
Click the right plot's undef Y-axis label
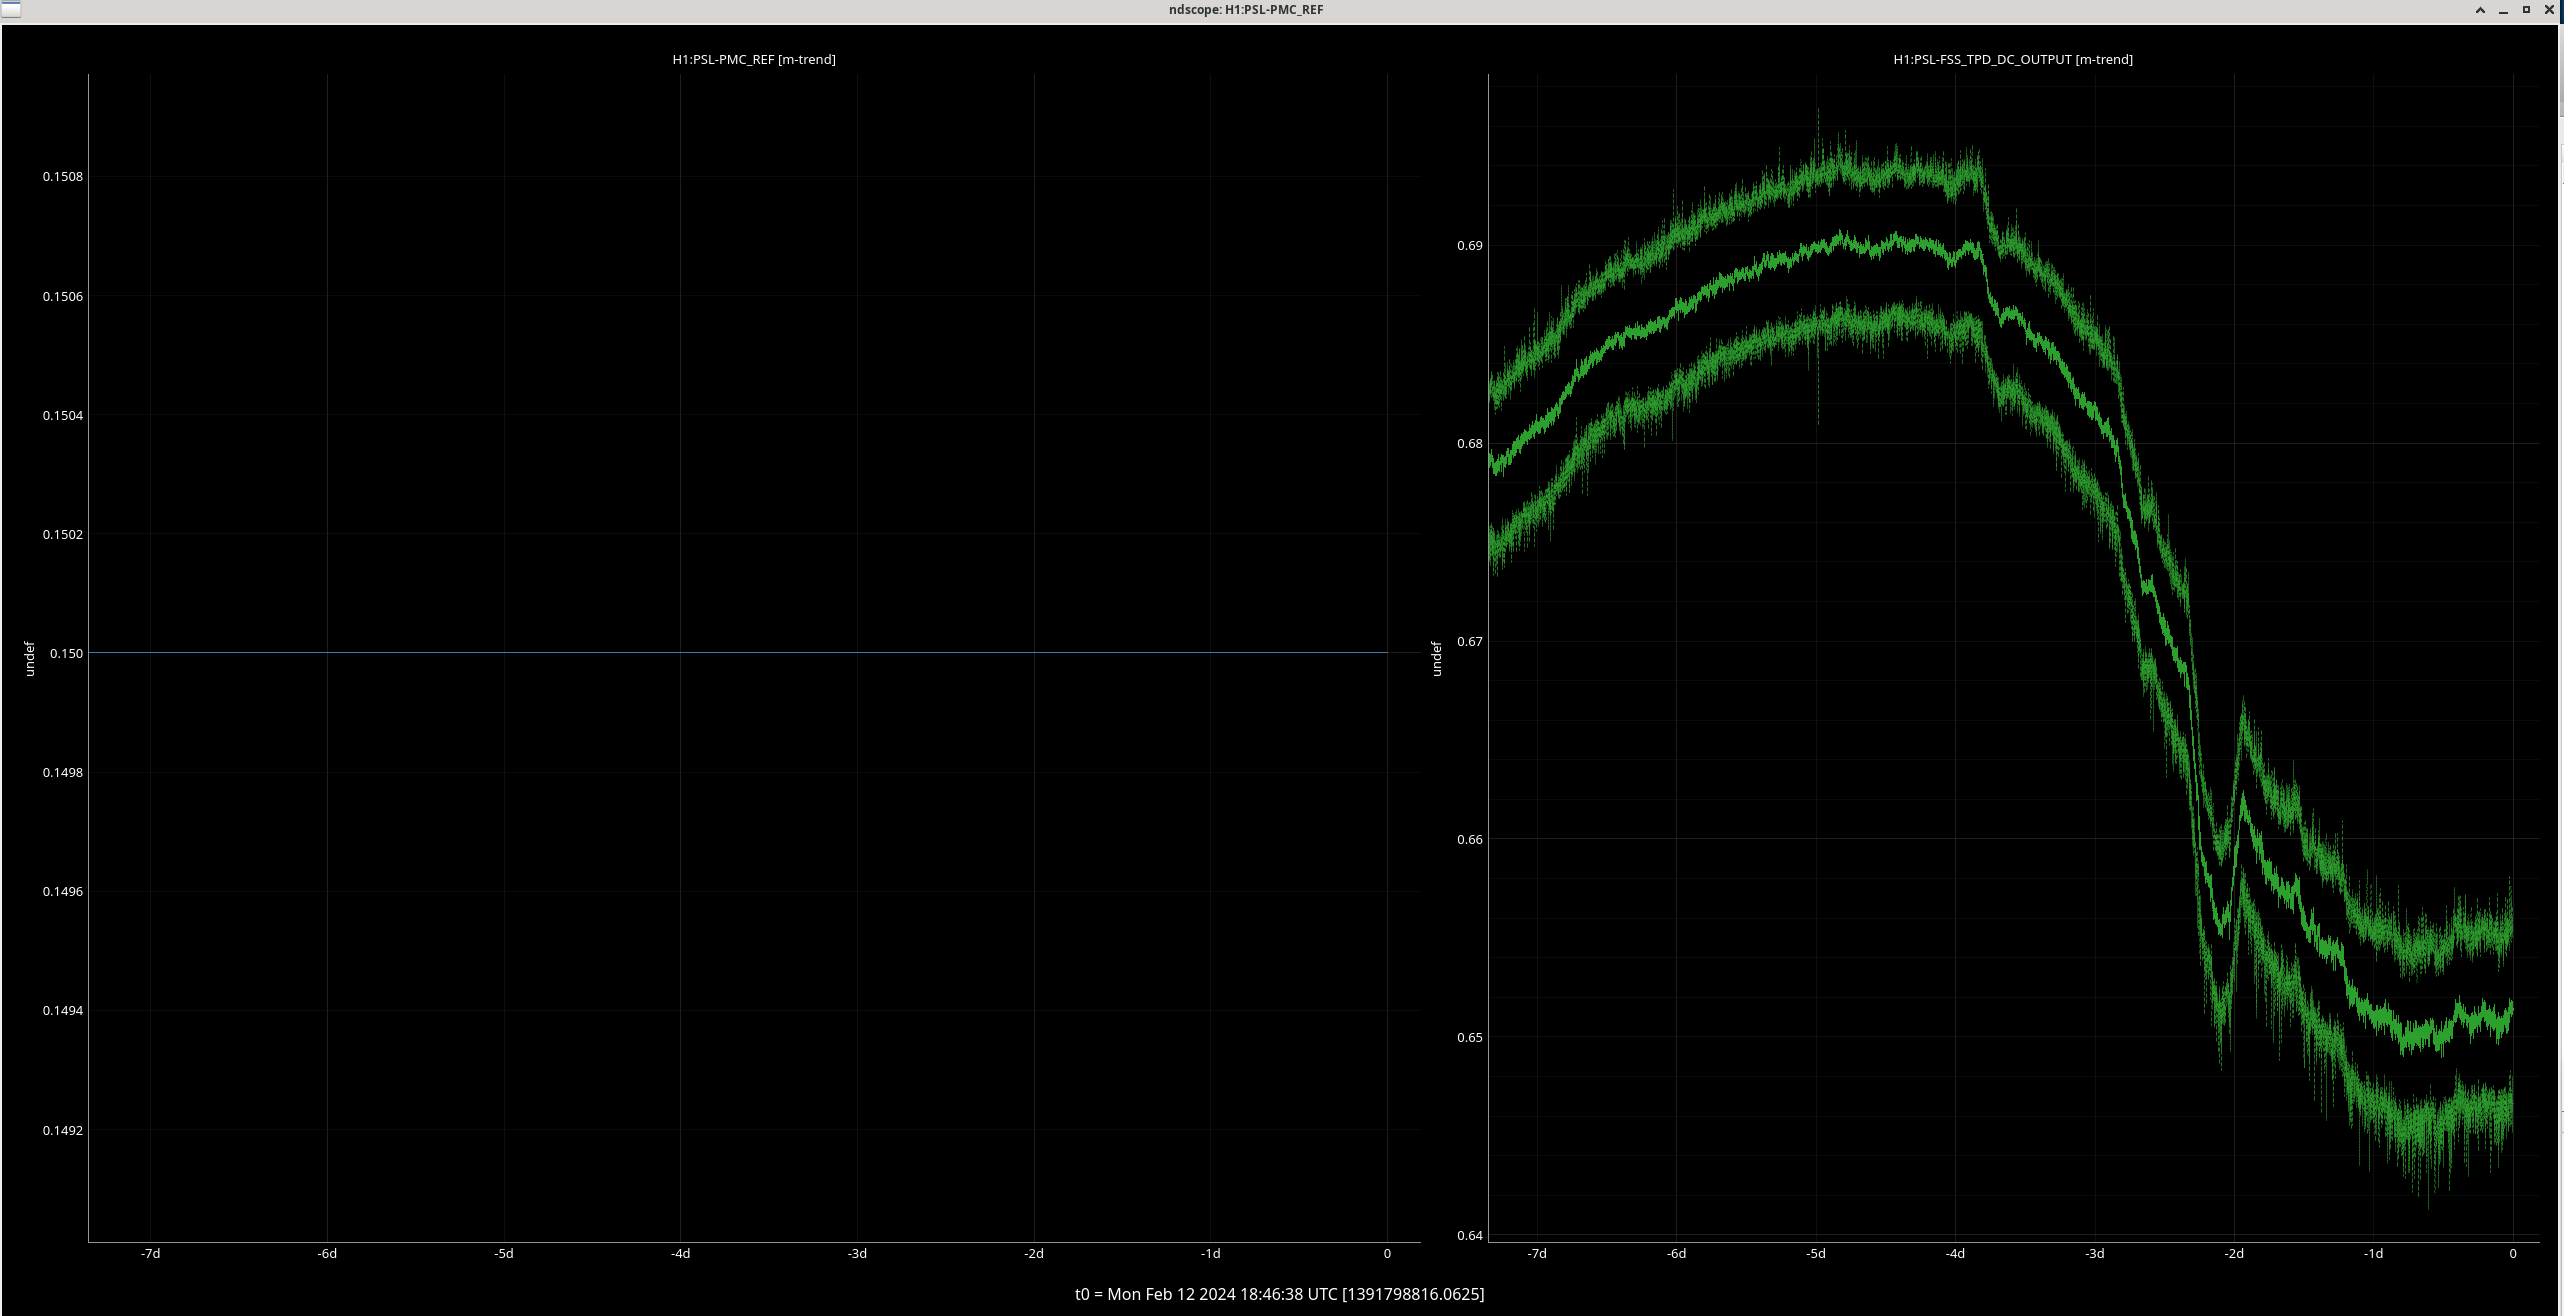(x=1437, y=659)
